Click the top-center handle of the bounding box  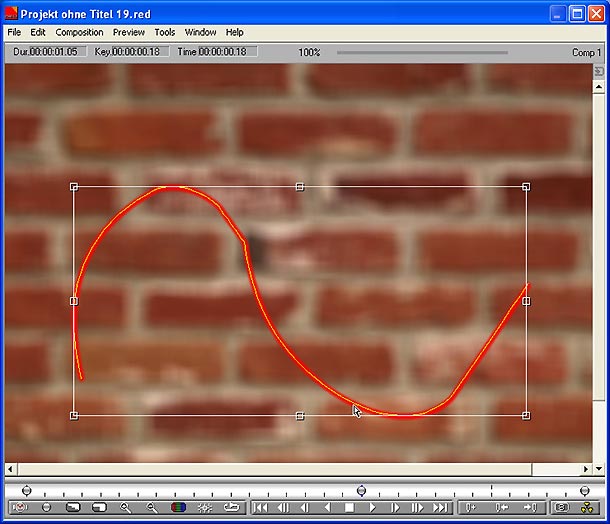300,187
